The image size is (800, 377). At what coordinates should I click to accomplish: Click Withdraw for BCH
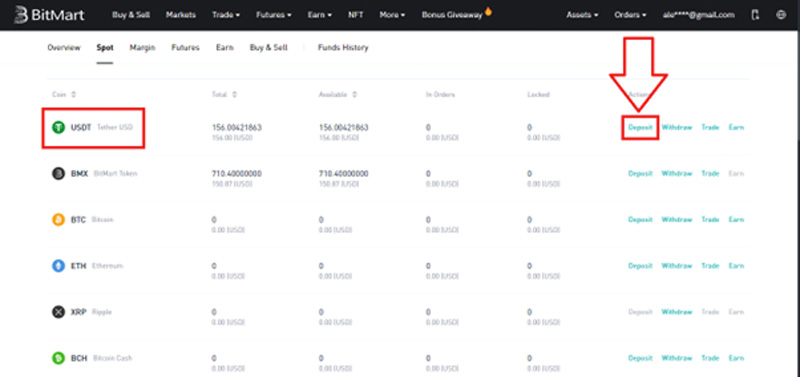pyautogui.click(x=677, y=358)
